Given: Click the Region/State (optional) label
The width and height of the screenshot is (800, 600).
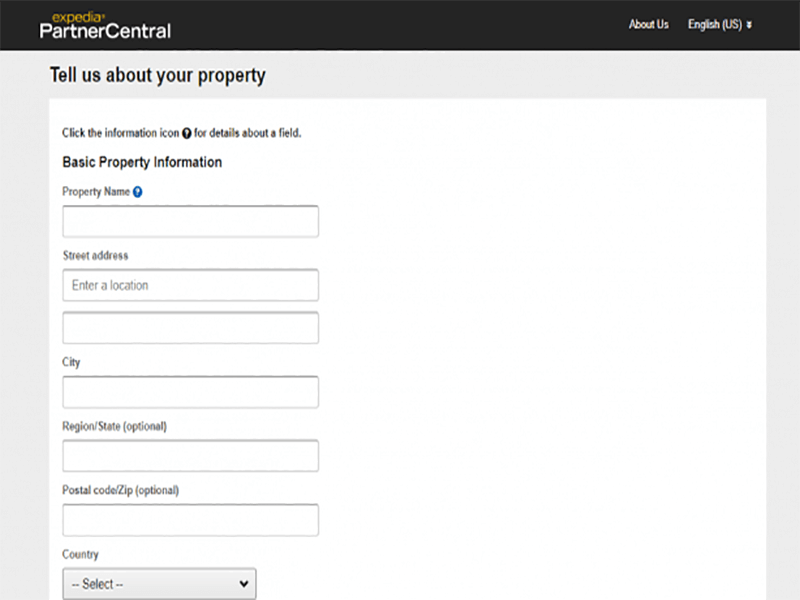Looking at the screenshot, I should click(114, 426).
